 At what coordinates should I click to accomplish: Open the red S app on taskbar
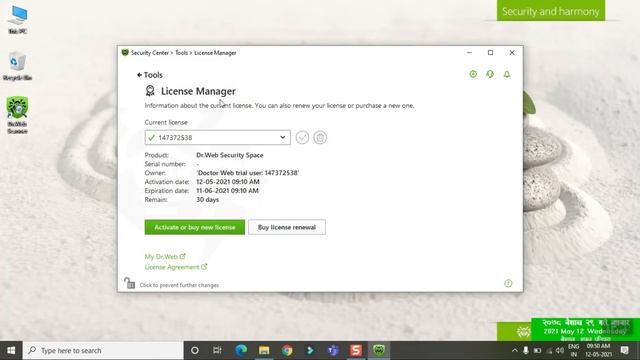356,350
